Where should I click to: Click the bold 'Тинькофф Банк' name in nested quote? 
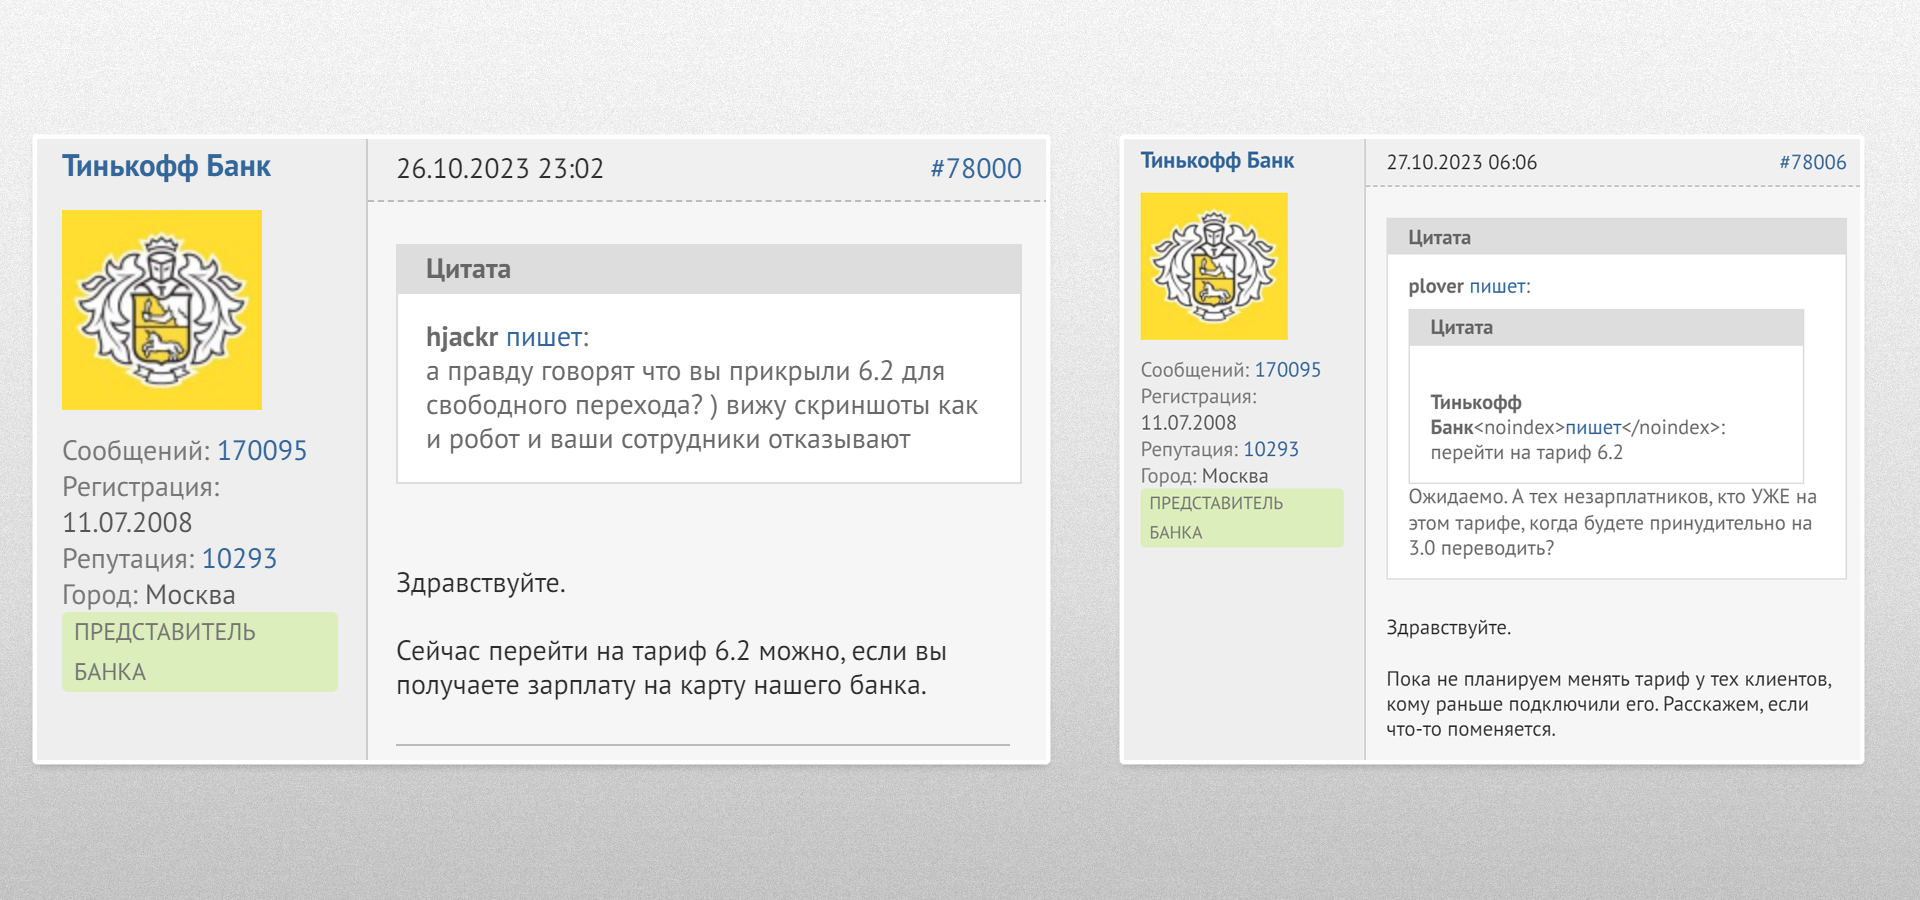tap(1476, 415)
